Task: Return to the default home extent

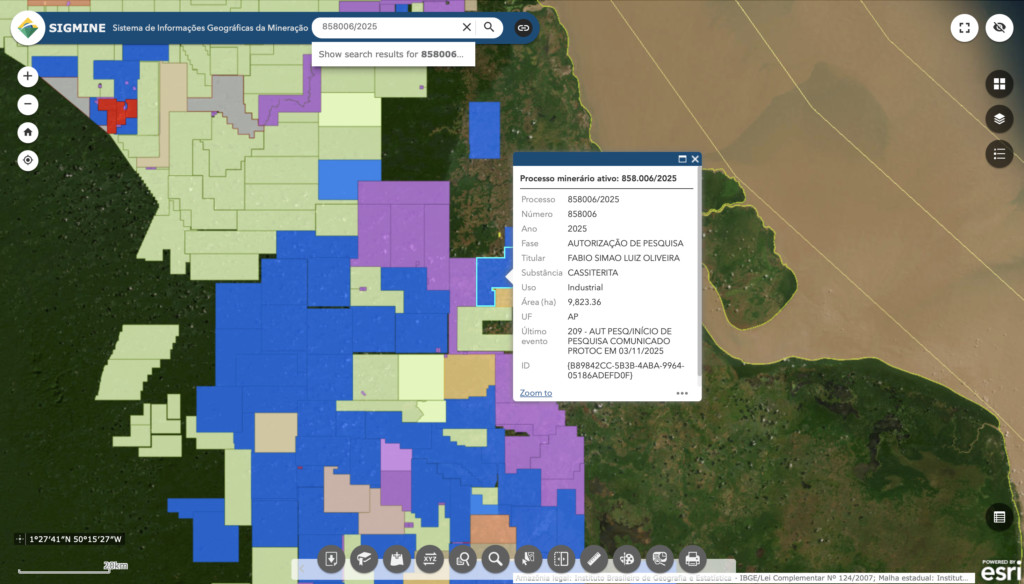Action: 27,133
